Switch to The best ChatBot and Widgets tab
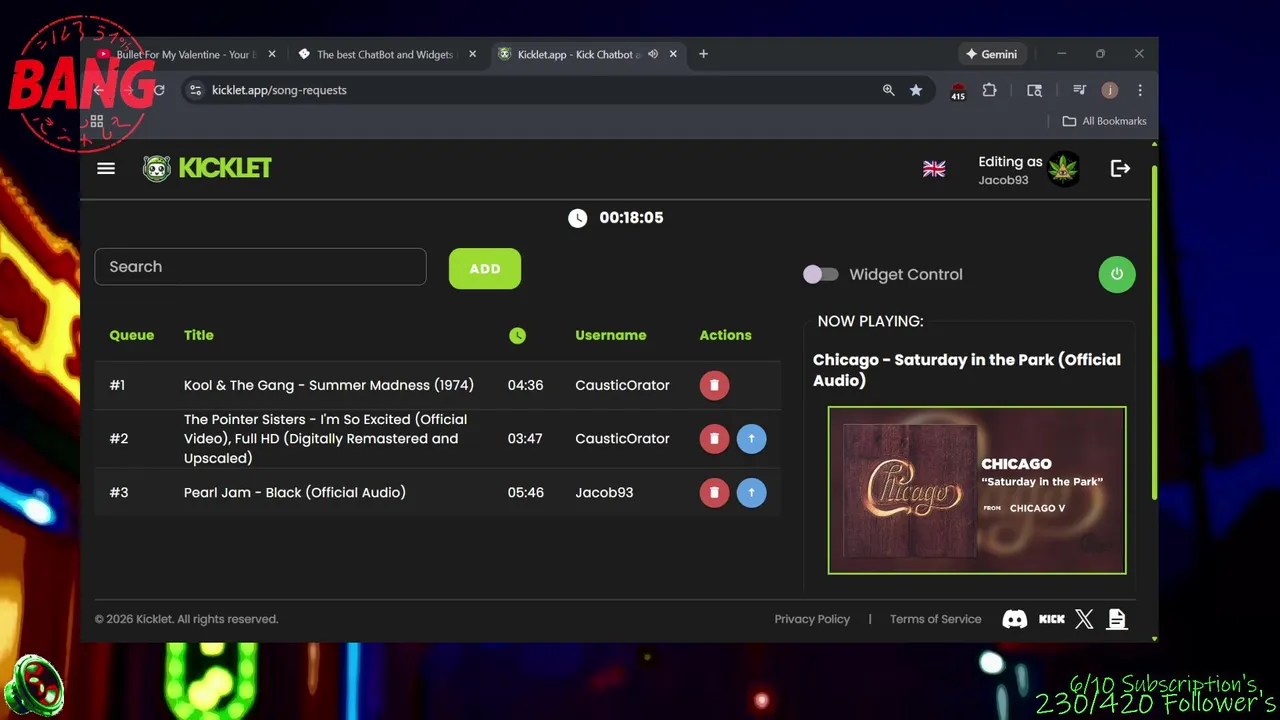The image size is (1280, 720). point(385,54)
